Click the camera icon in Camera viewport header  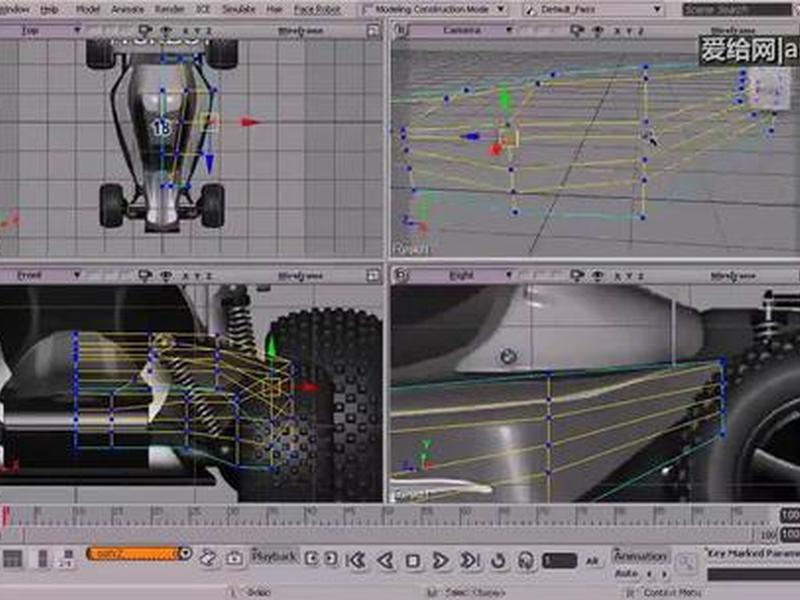(577, 31)
